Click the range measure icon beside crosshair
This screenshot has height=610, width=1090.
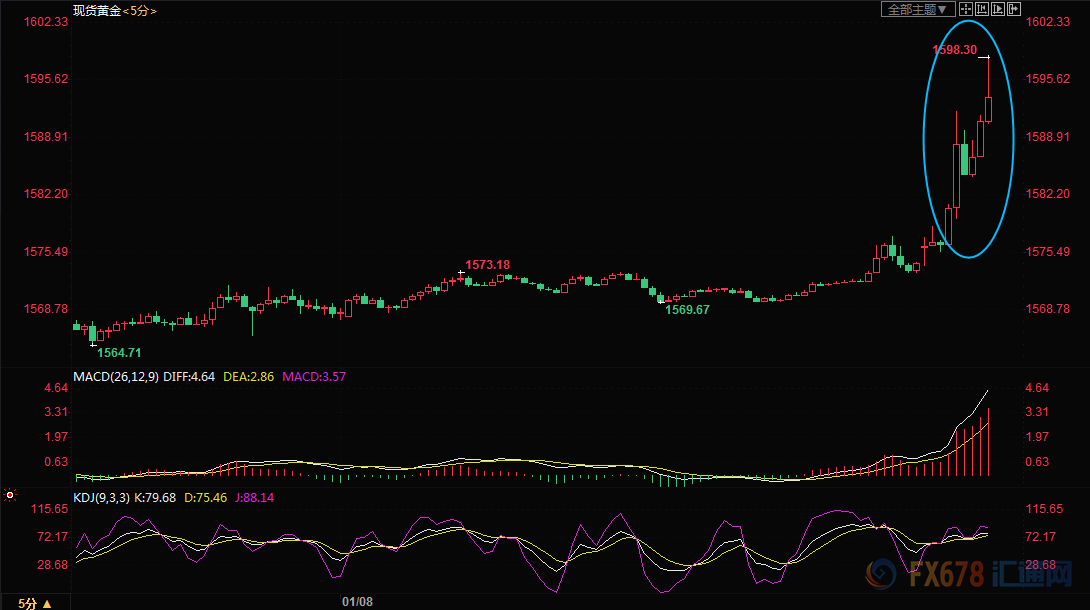click(x=979, y=9)
